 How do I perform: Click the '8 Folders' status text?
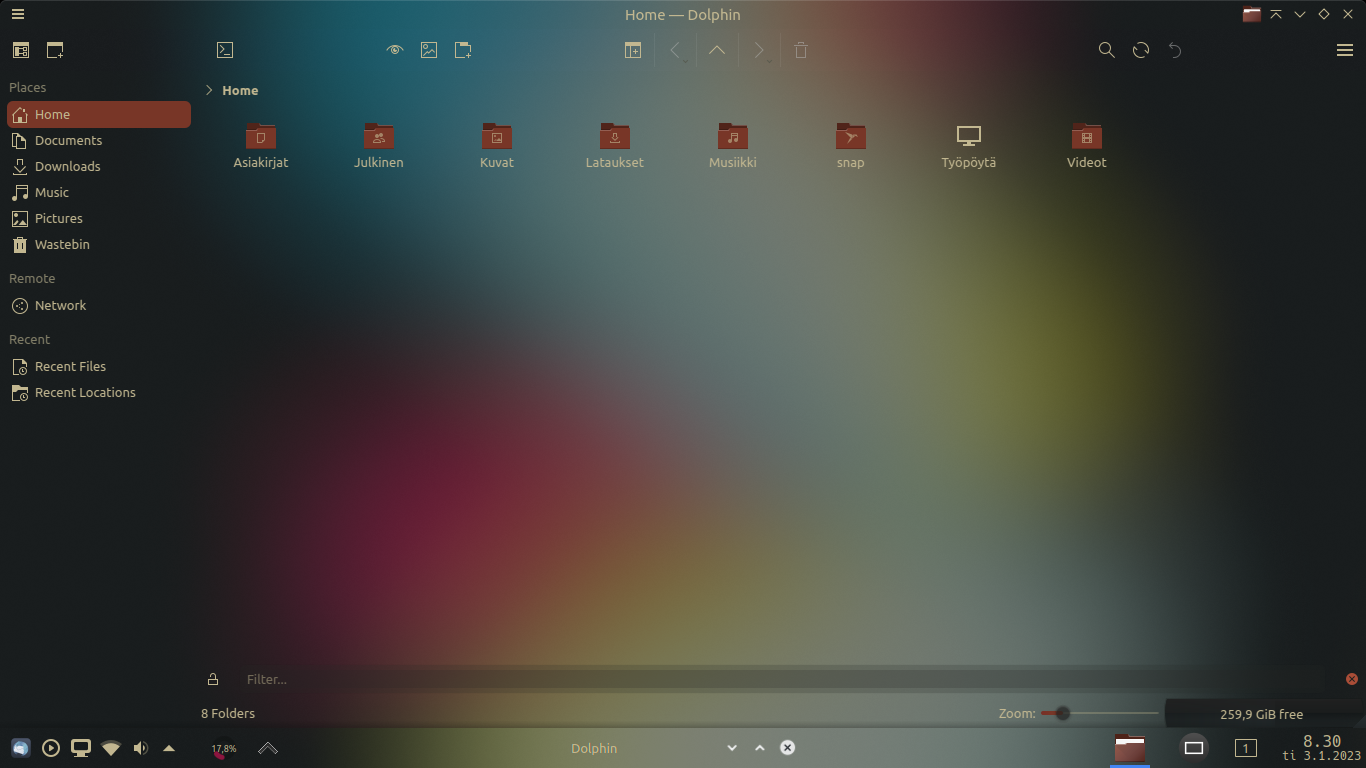(228, 713)
